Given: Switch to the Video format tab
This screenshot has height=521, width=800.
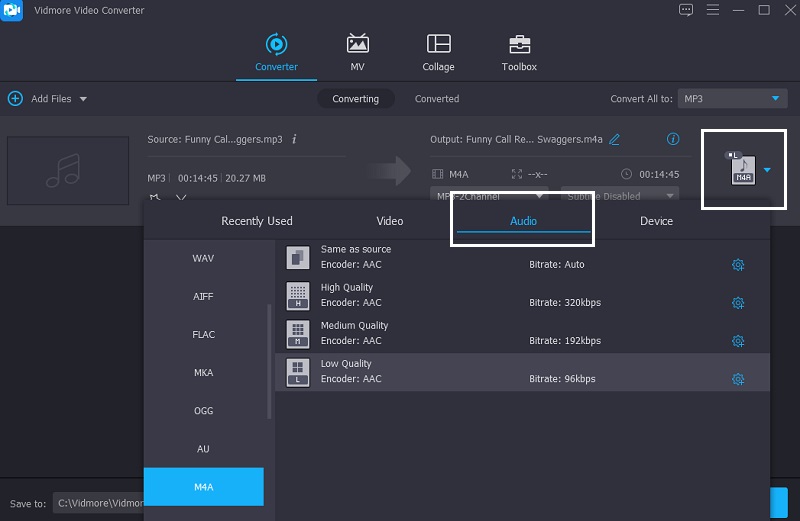Looking at the screenshot, I should pos(389,221).
